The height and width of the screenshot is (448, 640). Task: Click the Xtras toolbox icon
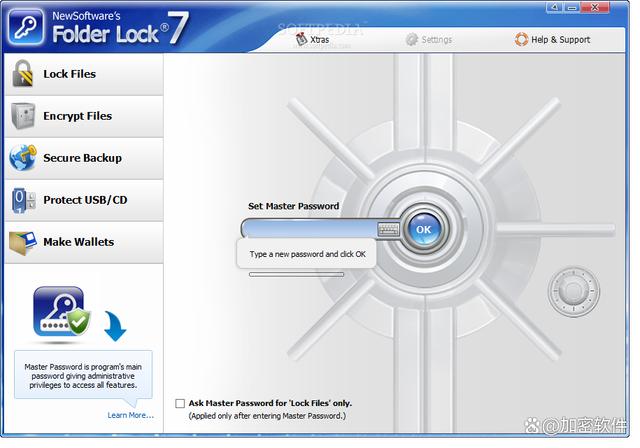pos(301,39)
